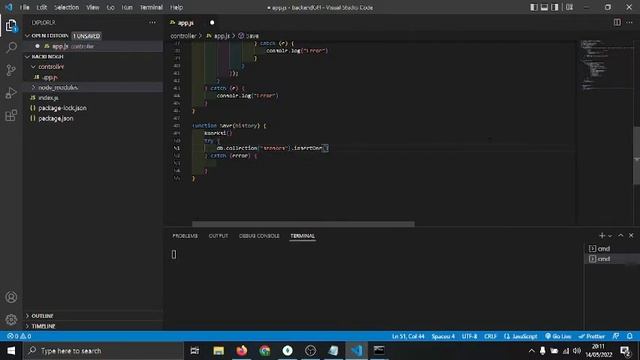Expand the Timeline section
640x360 pixels.
coord(93,326)
